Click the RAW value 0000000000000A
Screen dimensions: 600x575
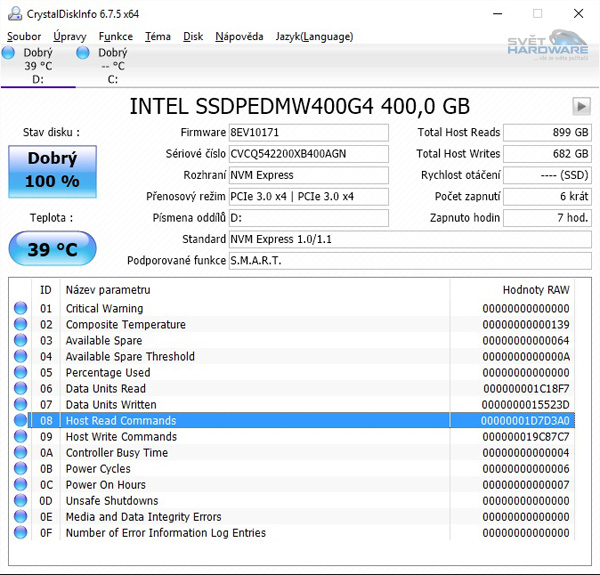click(526, 357)
